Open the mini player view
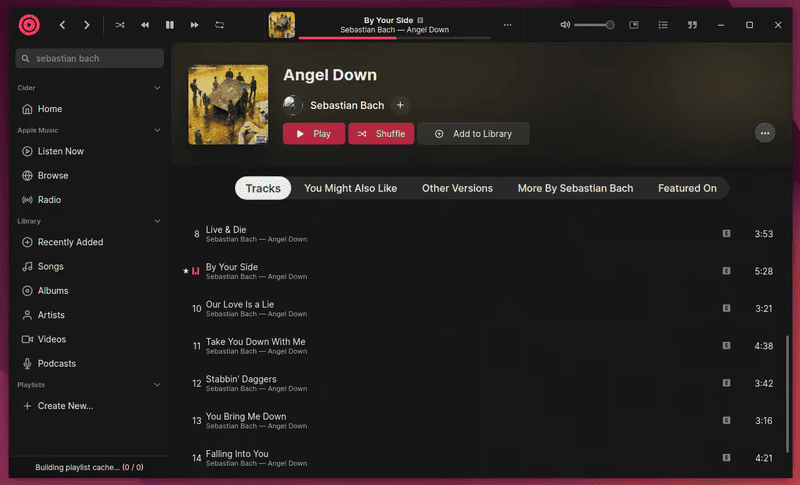The image size is (800, 485). coord(635,24)
